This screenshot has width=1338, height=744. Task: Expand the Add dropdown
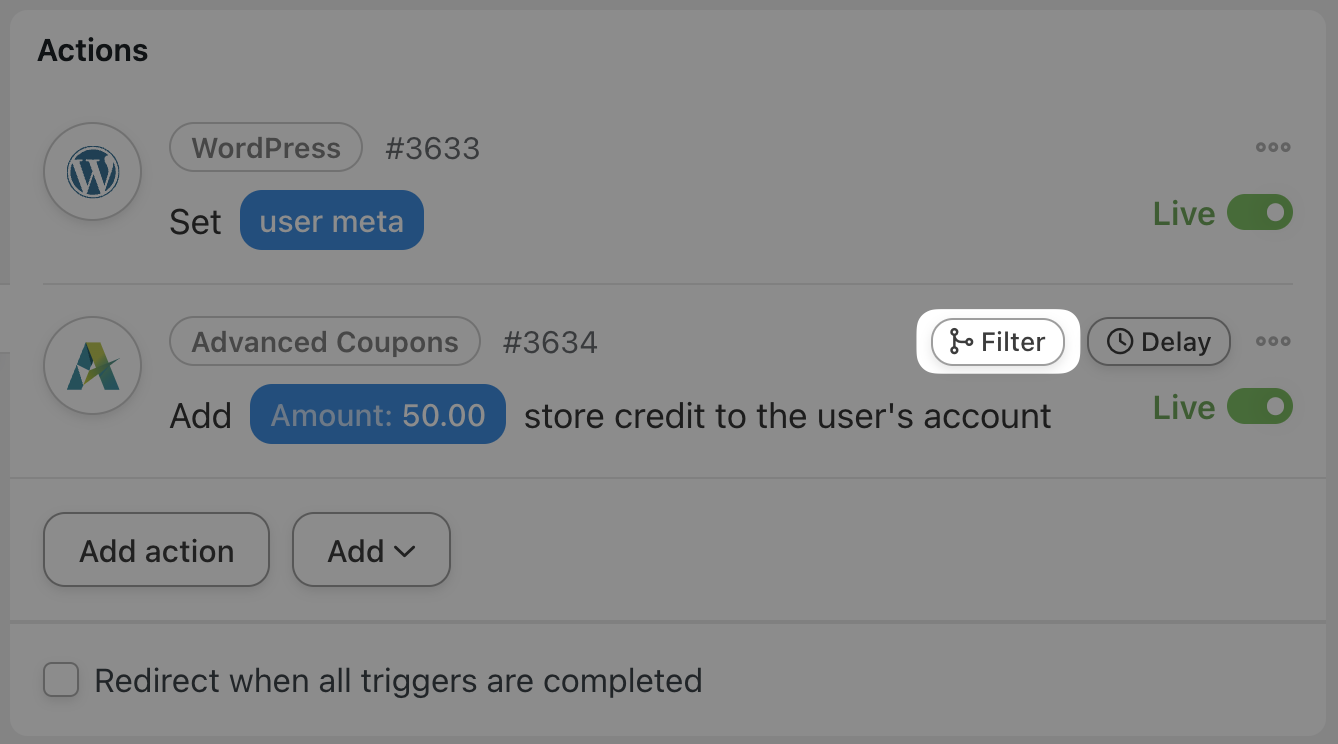[371, 550]
